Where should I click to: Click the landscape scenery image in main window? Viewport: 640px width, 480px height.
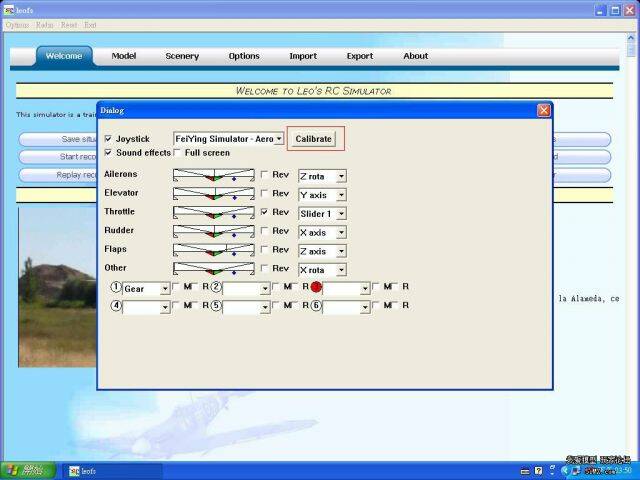[x=58, y=287]
